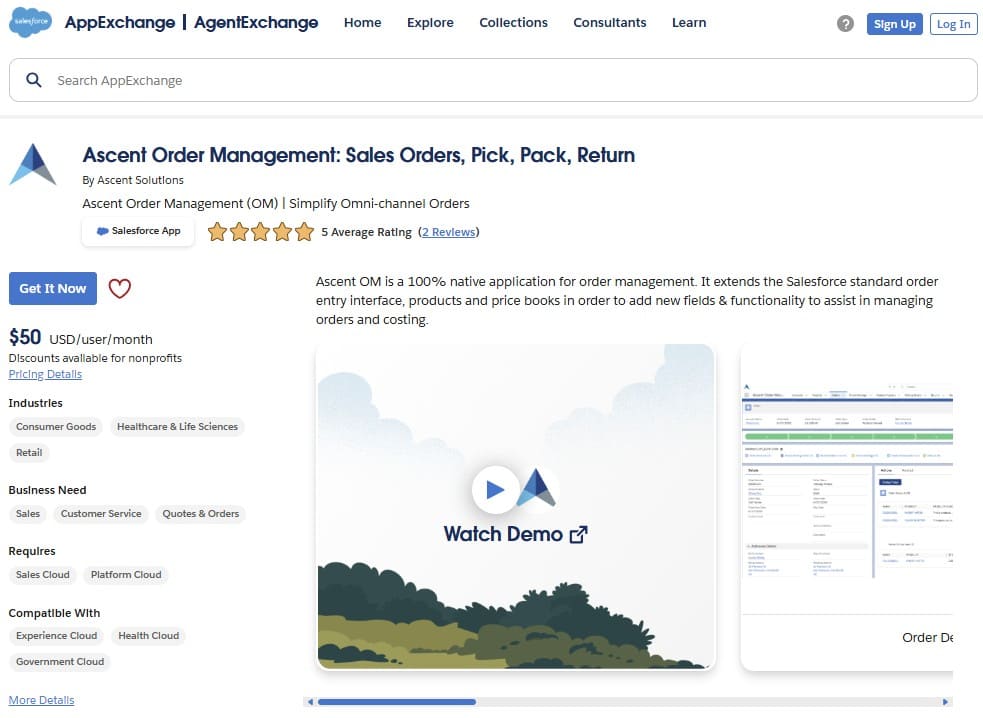Viewport: 983px width, 718px height.
Task: Click 'Discounts available for nonprofits' text
Action: [95, 358]
